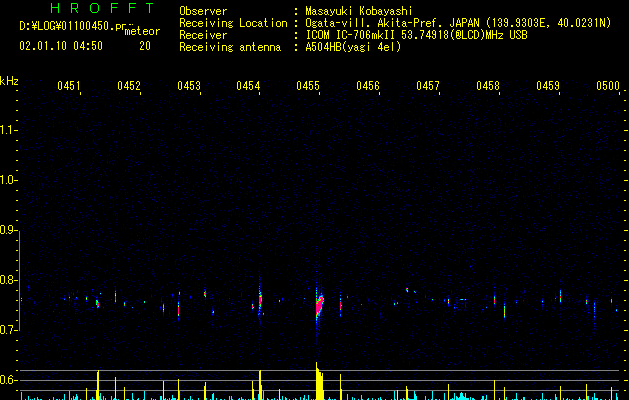Select the A504HB(yagi 4el) antenna value
The height and width of the screenshot is (400, 629).
tap(353, 47)
